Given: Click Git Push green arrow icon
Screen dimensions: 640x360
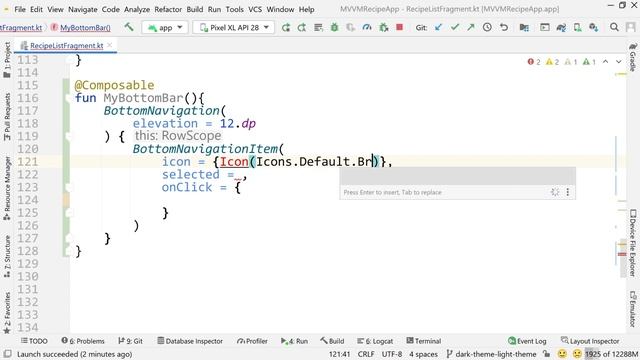Looking at the screenshot, I should point(471,27).
